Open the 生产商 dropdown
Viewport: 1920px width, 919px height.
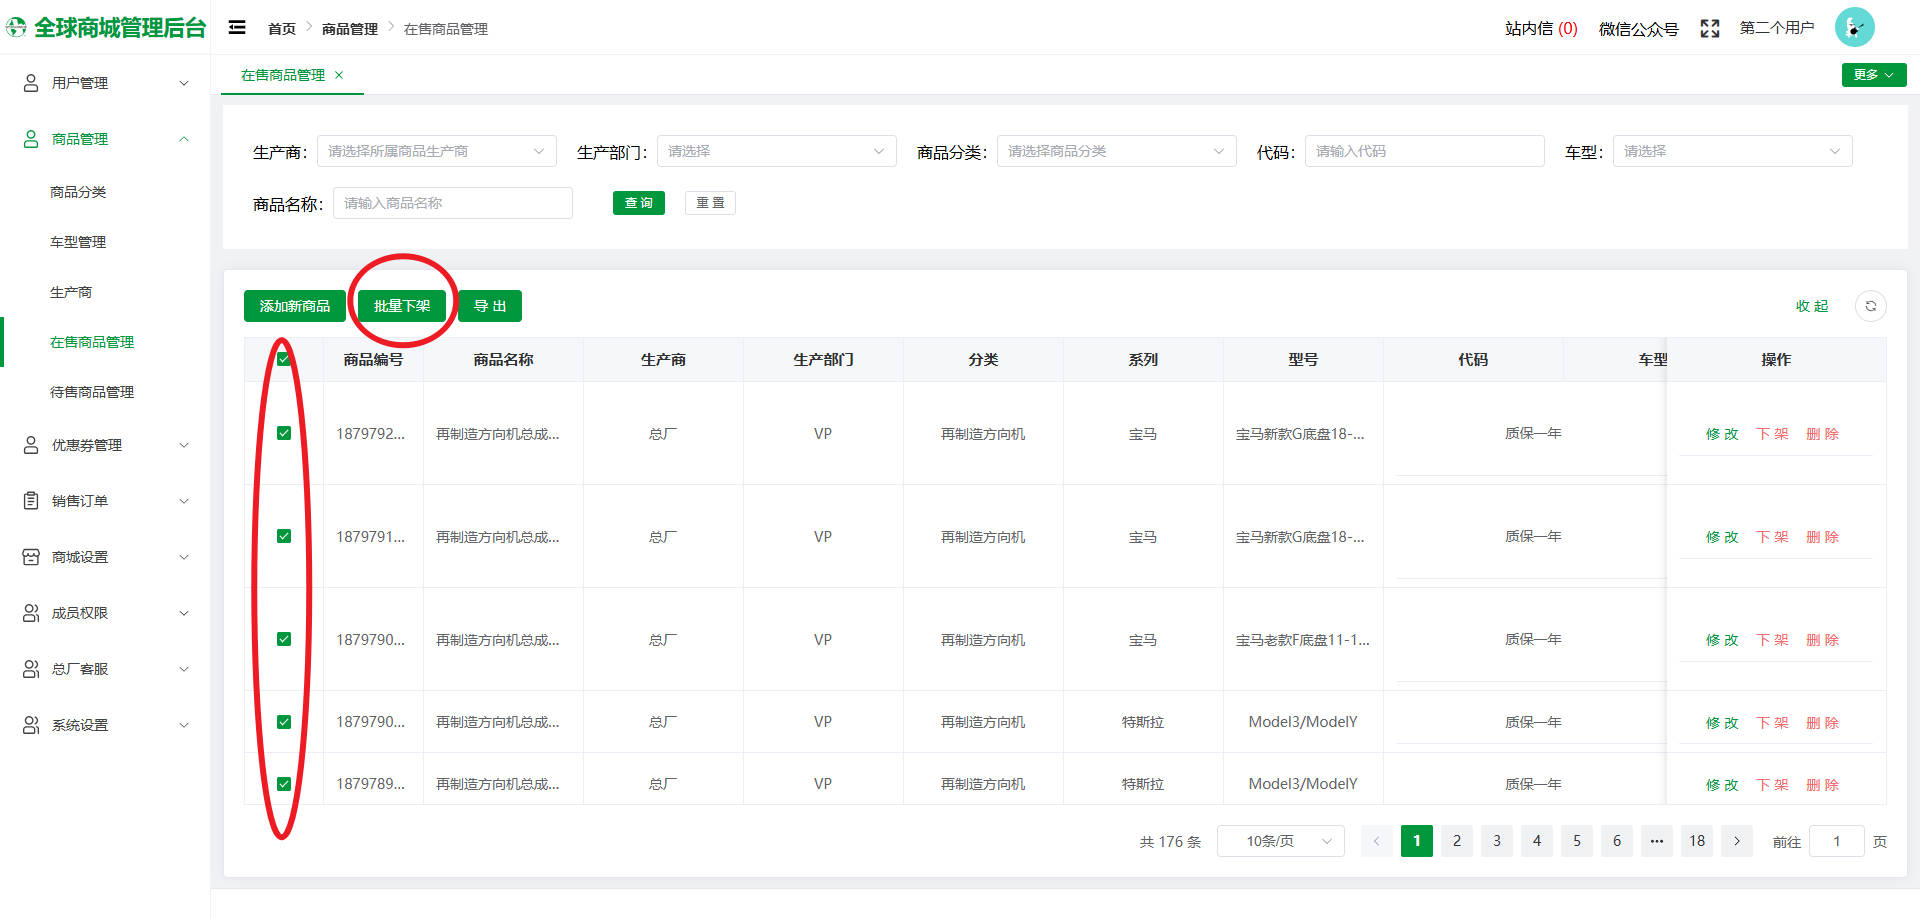pyautogui.click(x=437, y=151)
